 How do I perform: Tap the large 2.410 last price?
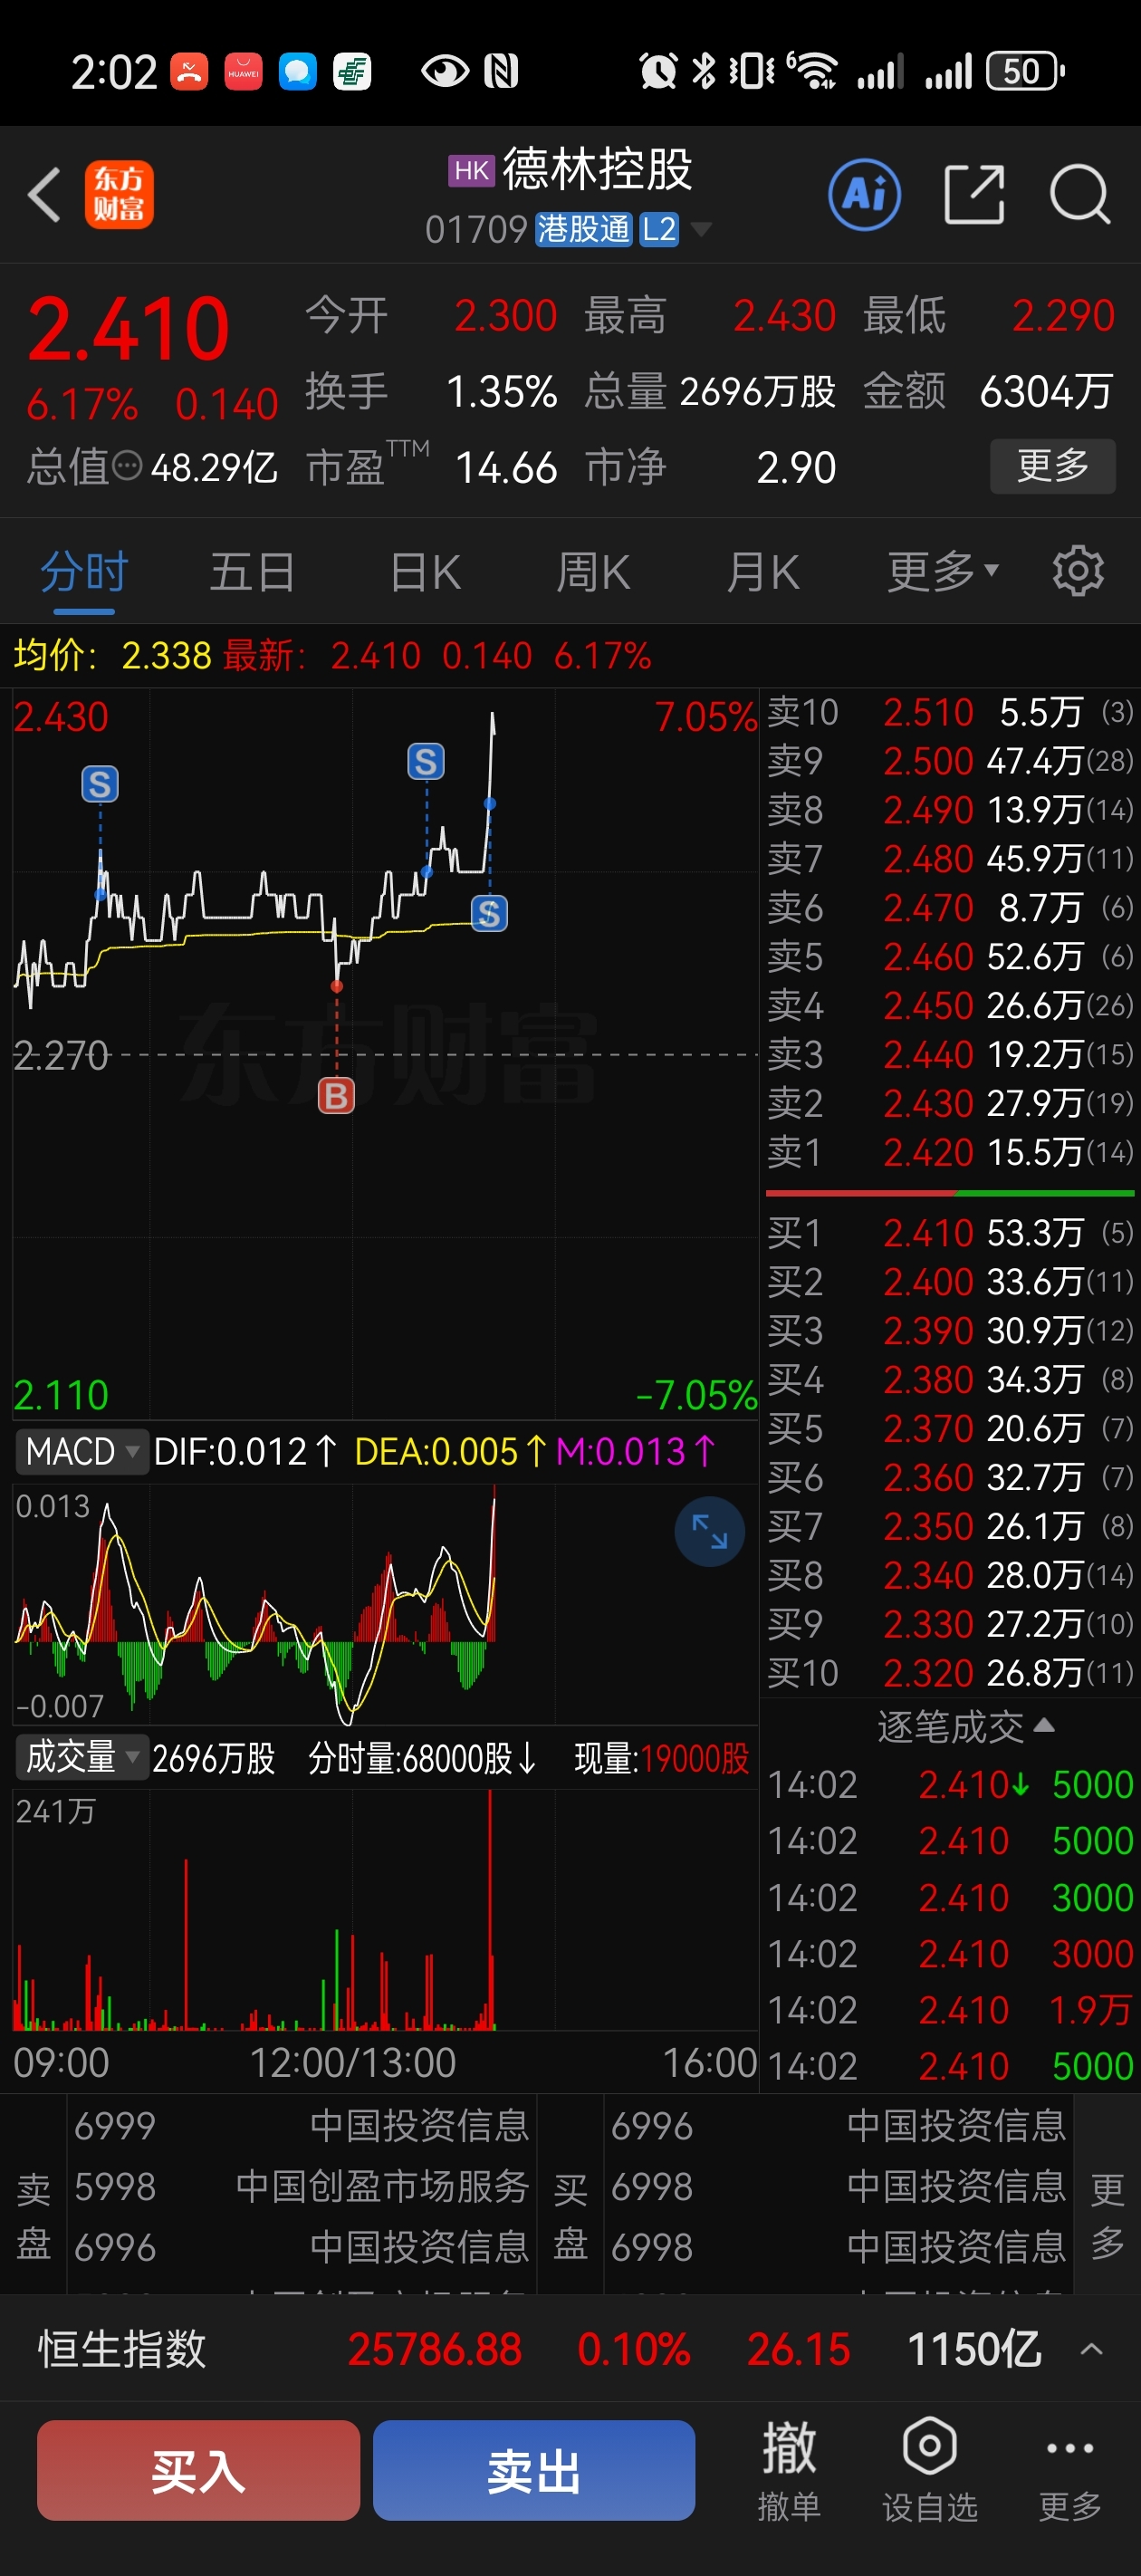point(128,328)
